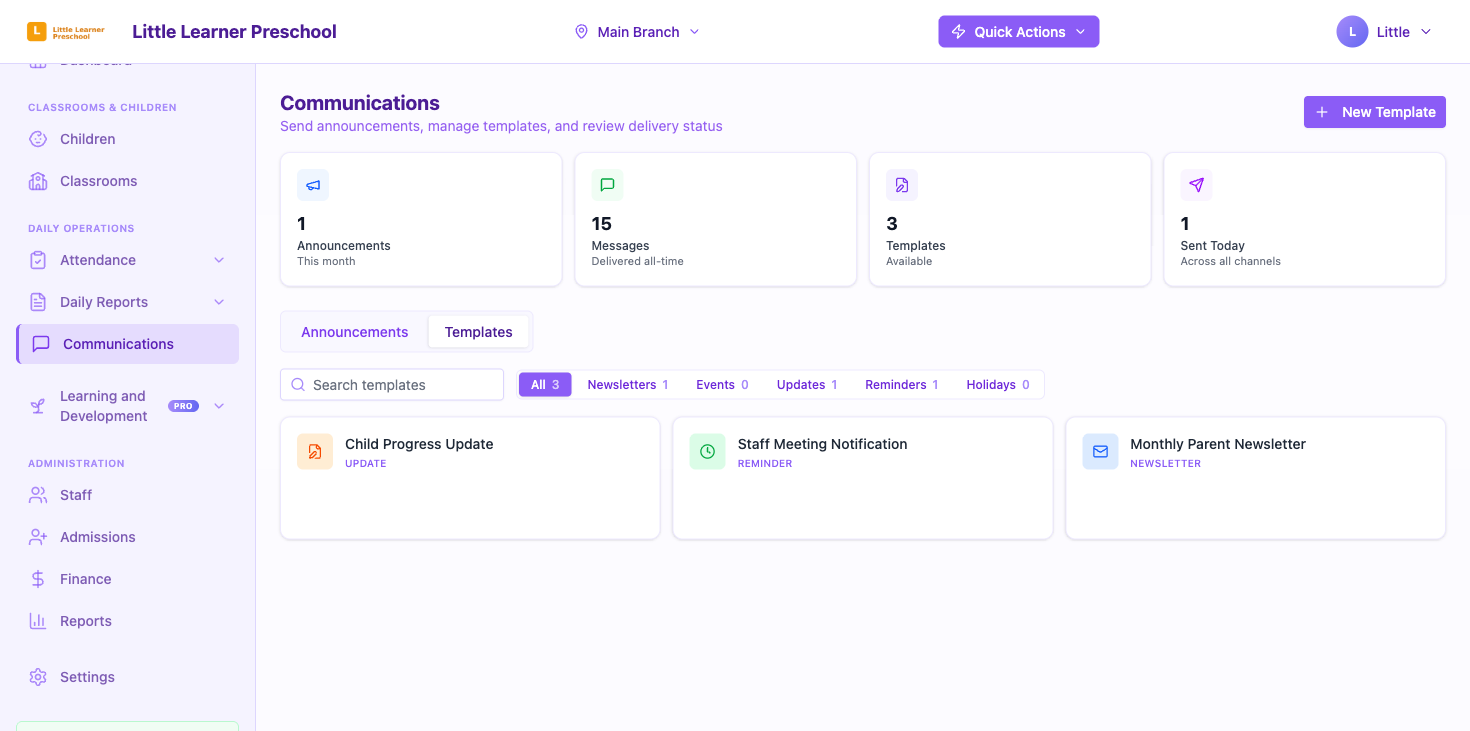Filter templates by All
This screenshot has height=731, width=1470.
click(545, 385)
